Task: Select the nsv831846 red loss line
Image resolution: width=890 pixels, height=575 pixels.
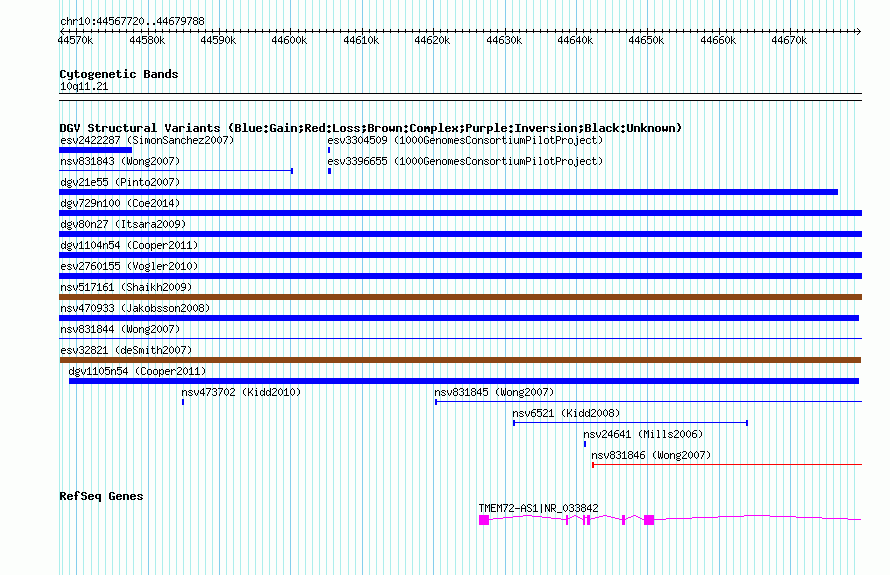Action: 727,465
